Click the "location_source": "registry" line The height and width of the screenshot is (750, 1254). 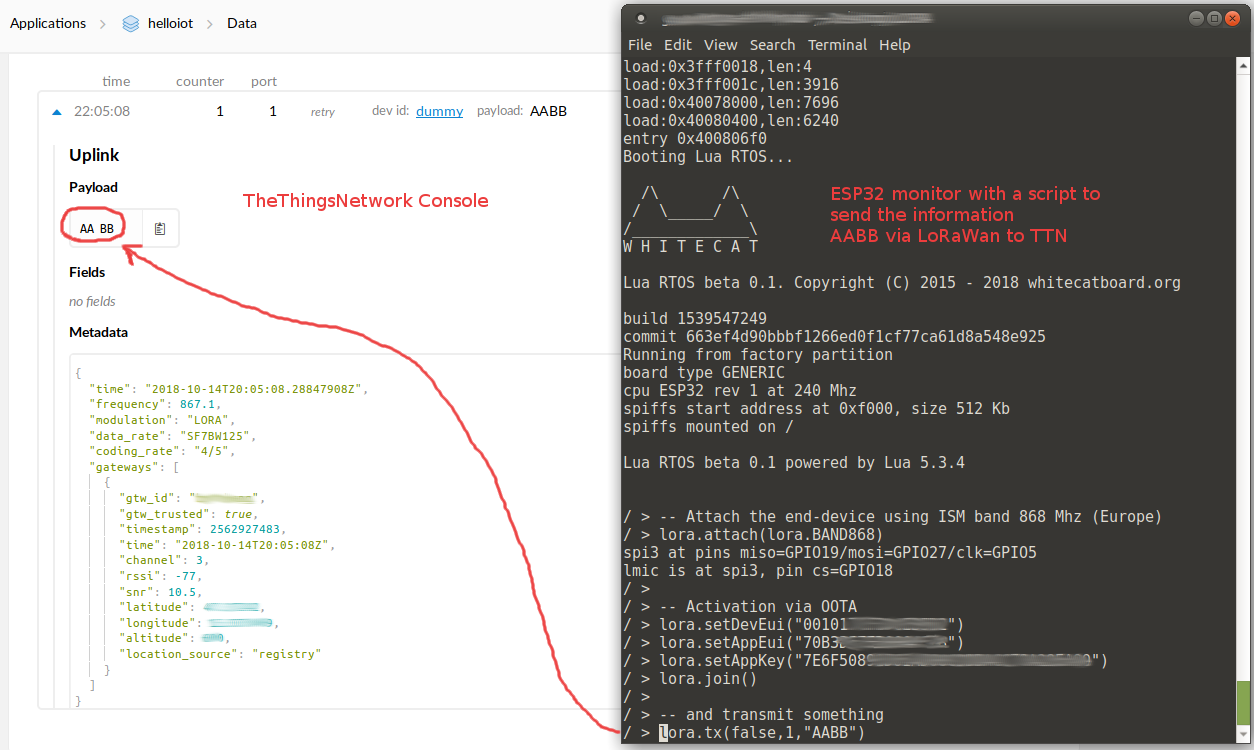point(220,654)
